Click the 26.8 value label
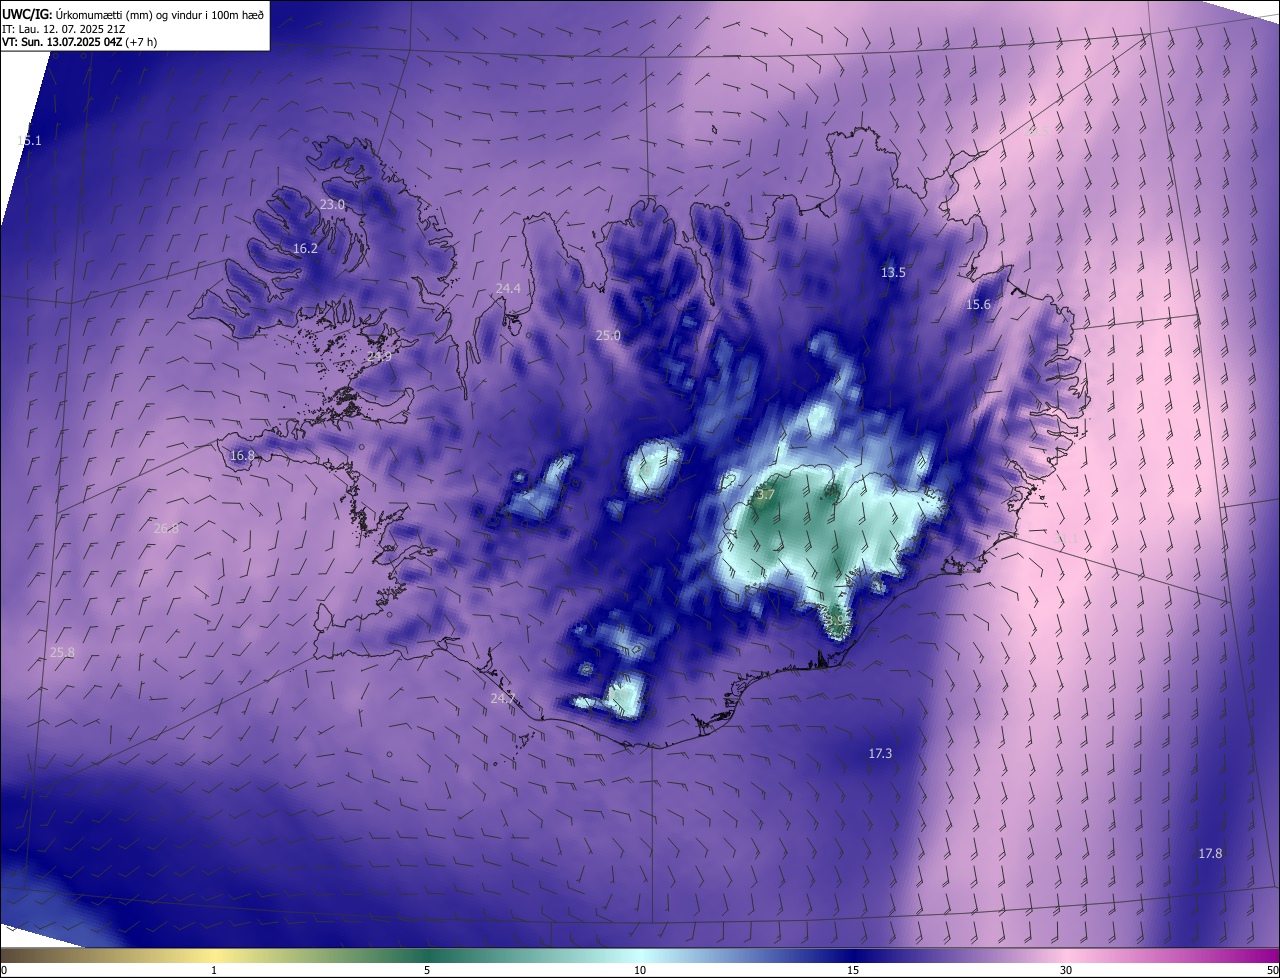 (x=166, y=528)
